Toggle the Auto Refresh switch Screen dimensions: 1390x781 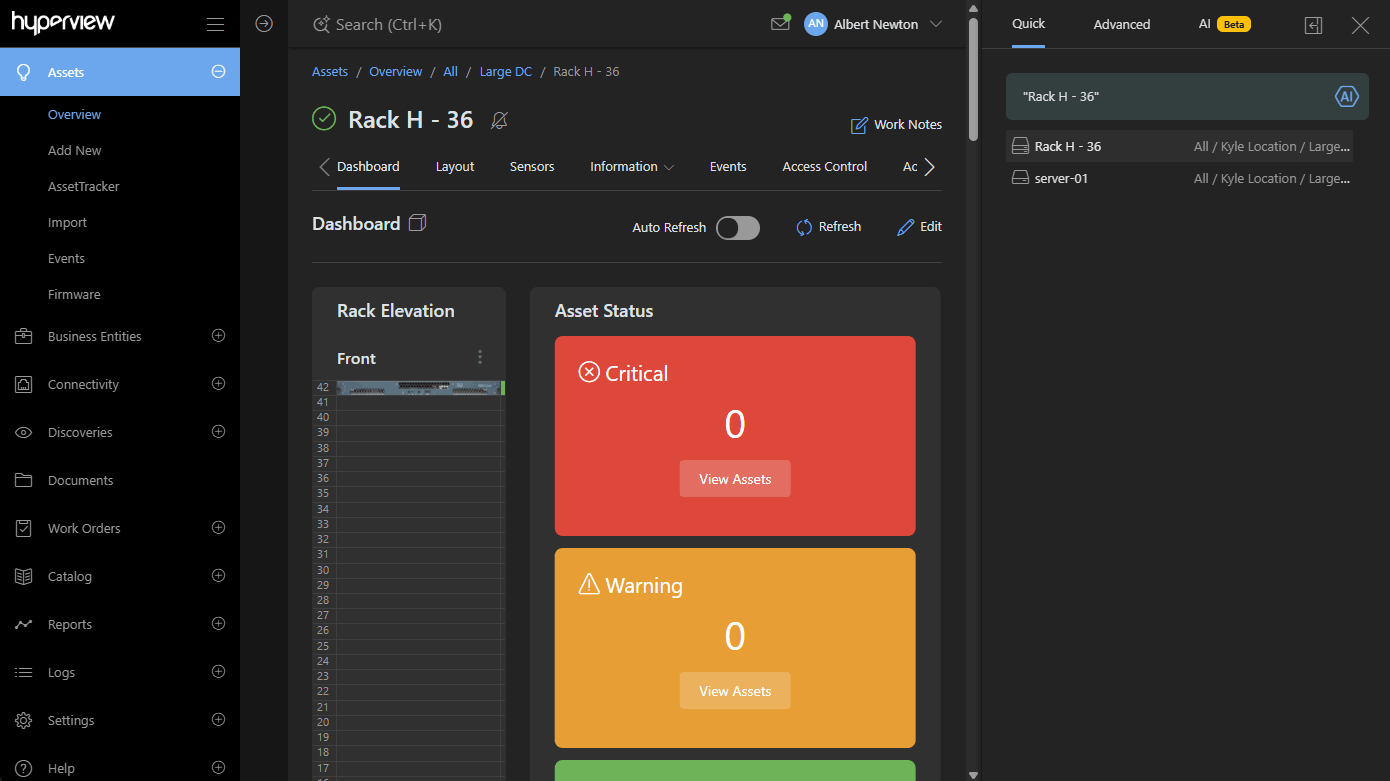coord(738,227)
